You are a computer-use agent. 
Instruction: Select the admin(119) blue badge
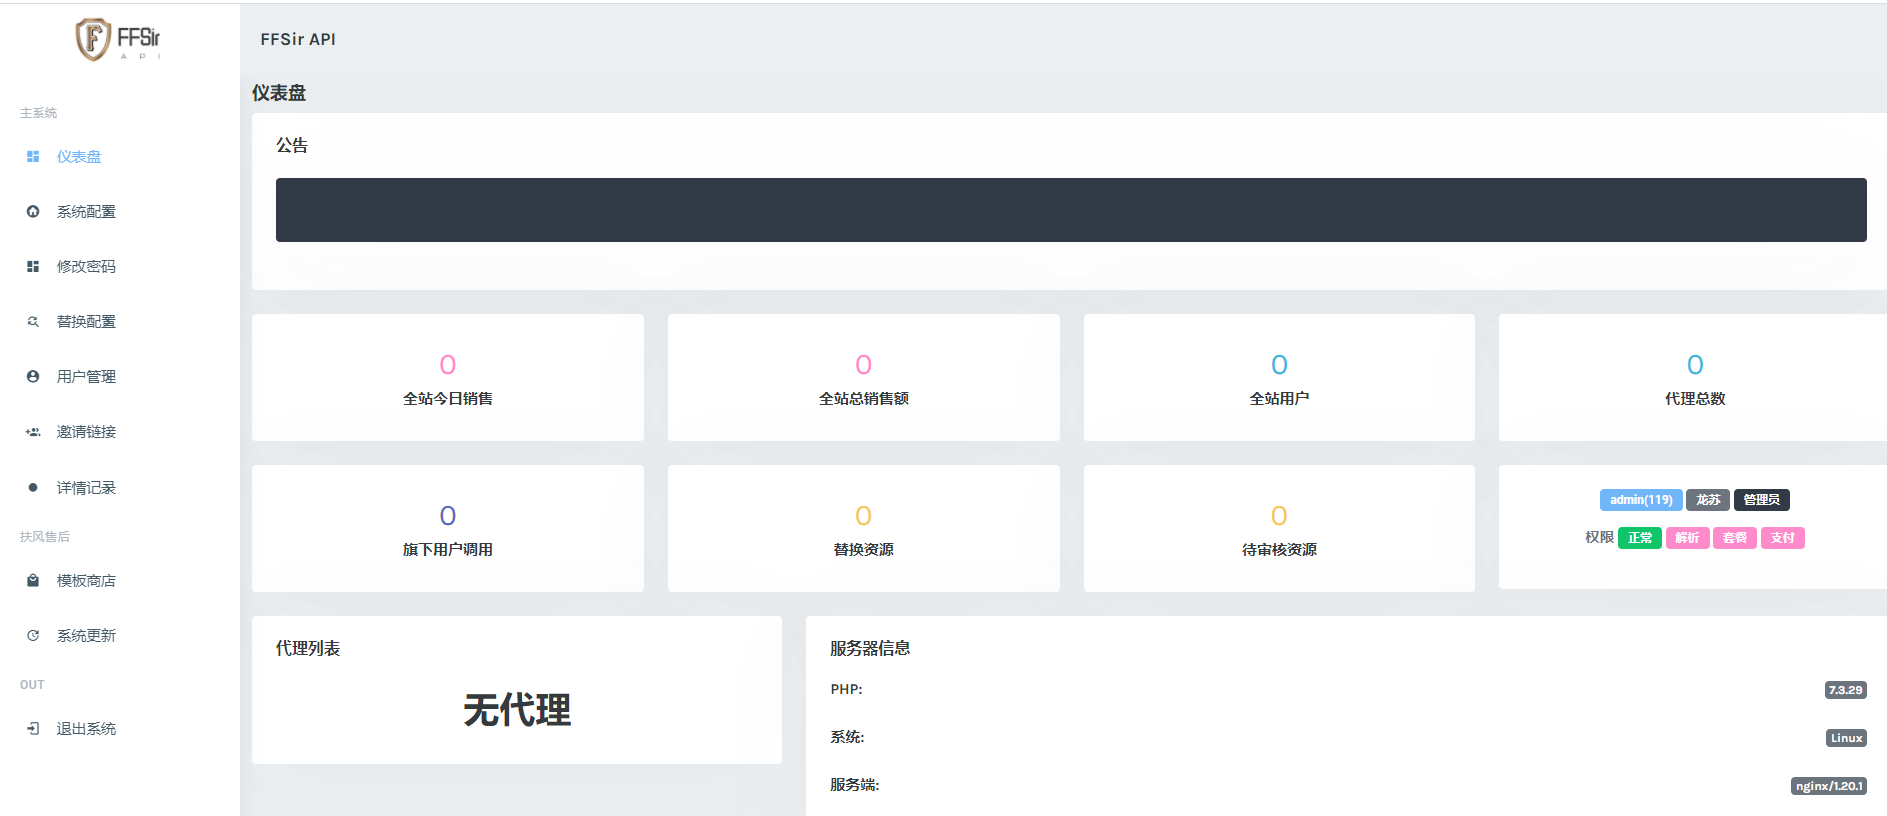(x=1640, y=500)
